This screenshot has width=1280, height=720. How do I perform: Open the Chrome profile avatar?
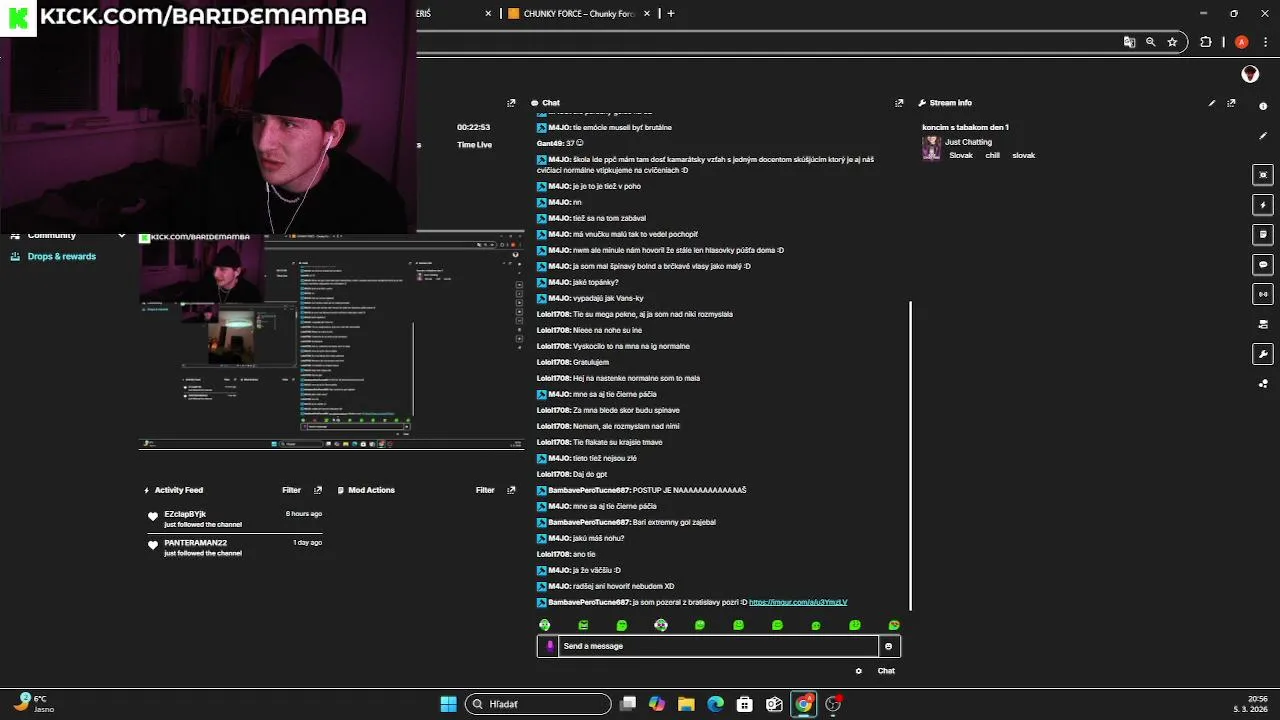click(1241, 42)
